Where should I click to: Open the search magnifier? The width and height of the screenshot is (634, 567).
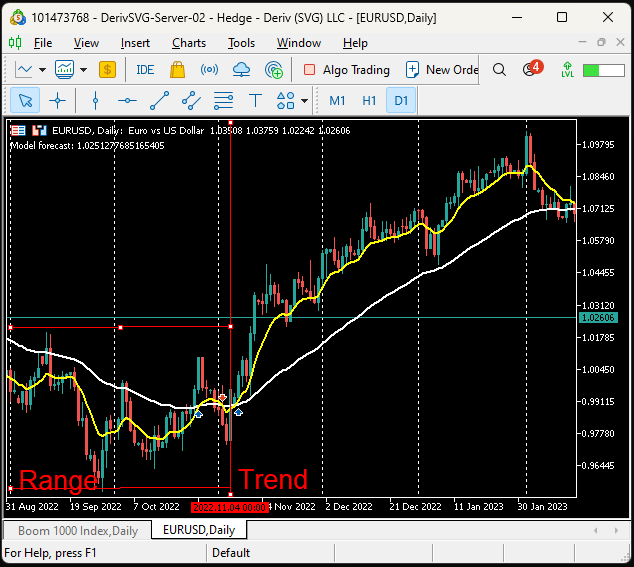click(499, 70)
